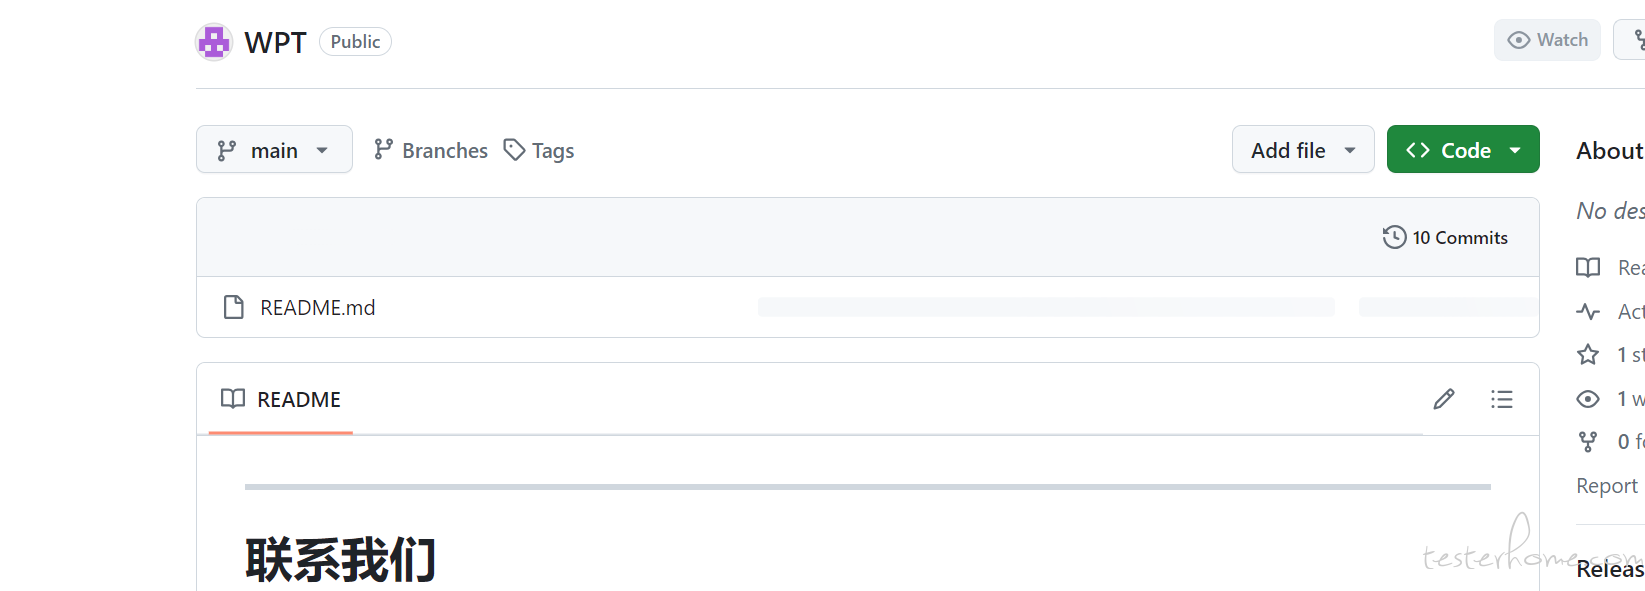Select the README tab

281,399
